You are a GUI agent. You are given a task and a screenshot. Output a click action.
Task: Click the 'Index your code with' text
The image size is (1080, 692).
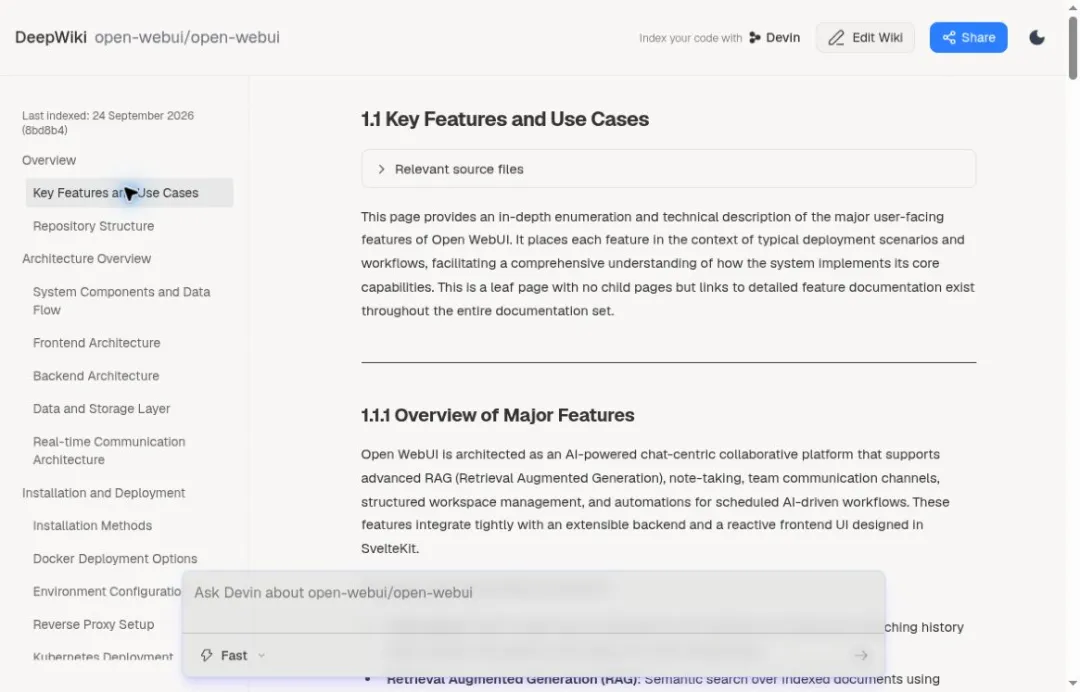click(690, 38)
